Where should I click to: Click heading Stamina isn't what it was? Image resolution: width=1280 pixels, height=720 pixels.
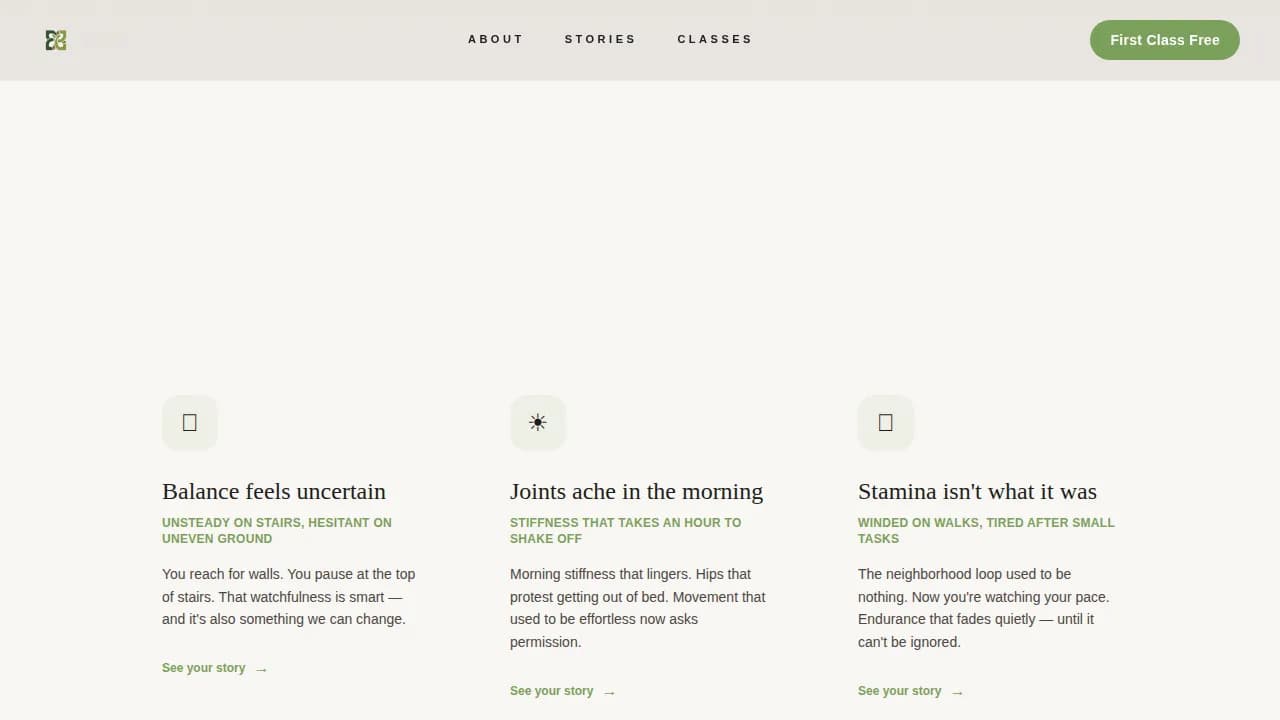[x=977, y=491]
